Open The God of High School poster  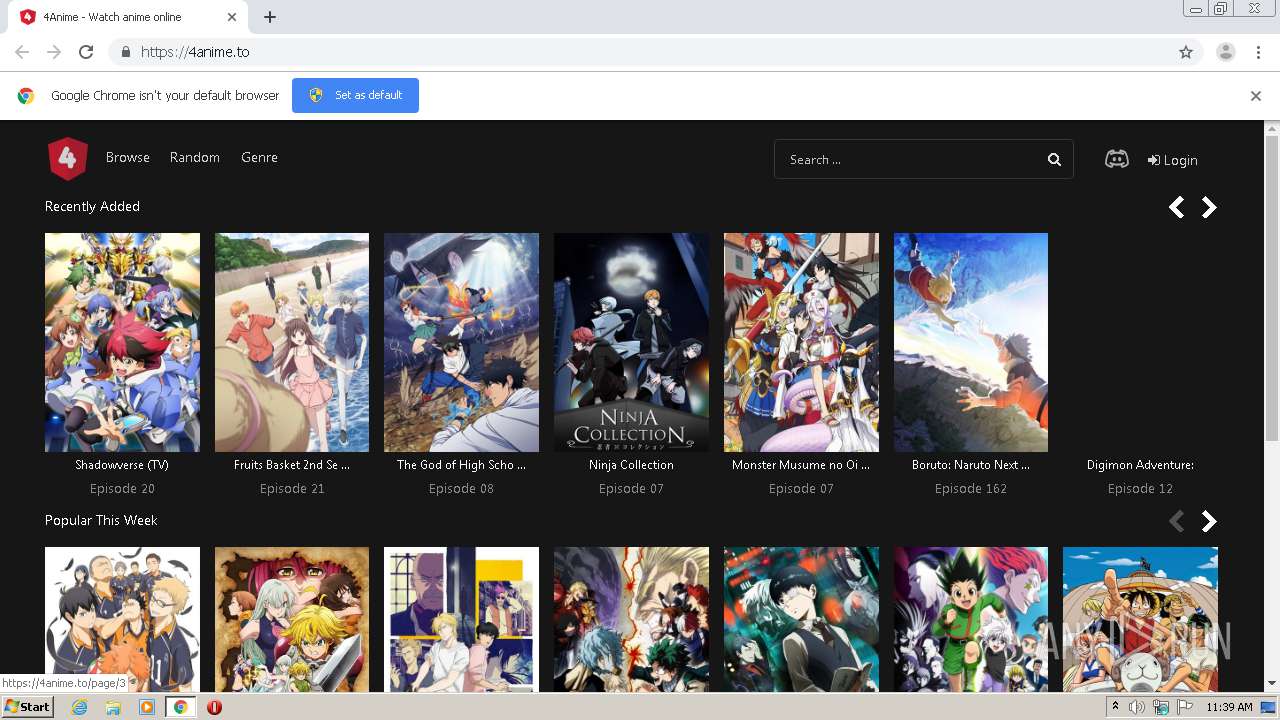point(461,342)
